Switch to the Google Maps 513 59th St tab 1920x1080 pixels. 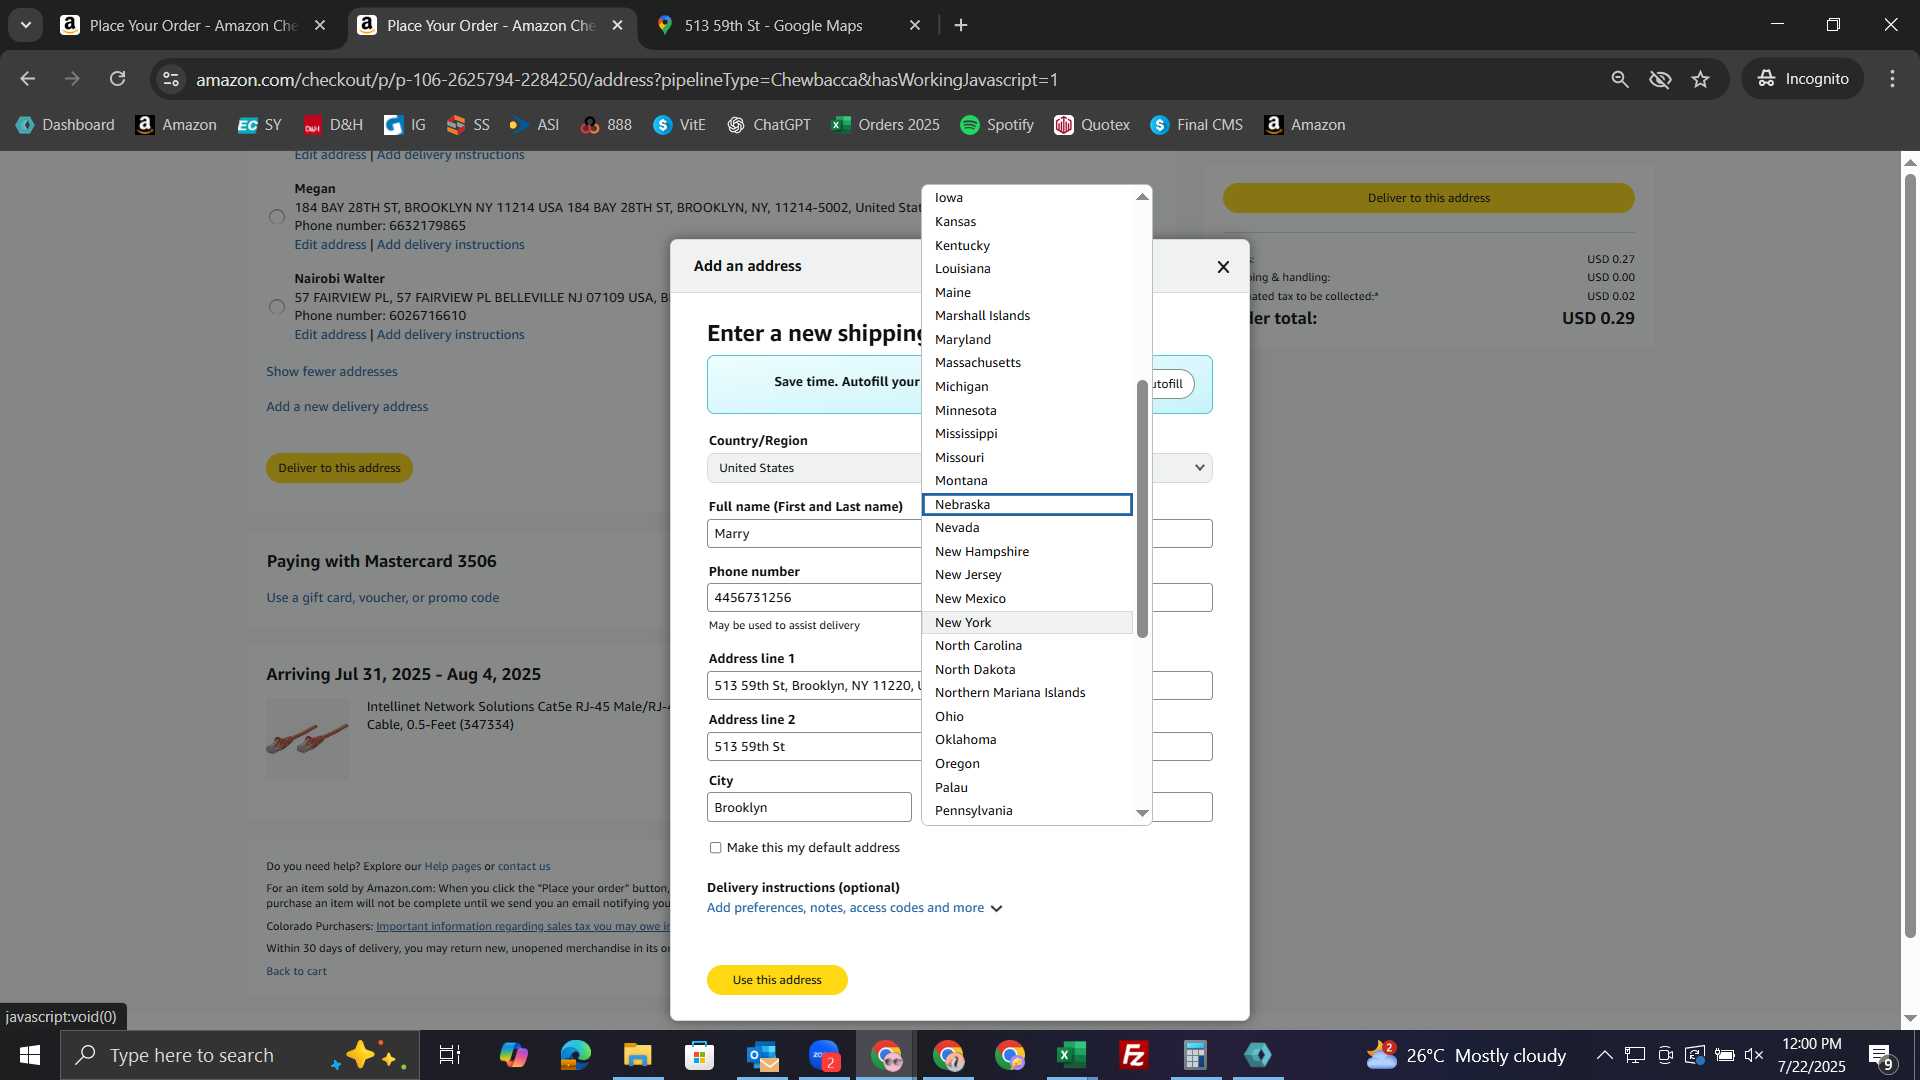pyautogui.click(x=788, y=25)
